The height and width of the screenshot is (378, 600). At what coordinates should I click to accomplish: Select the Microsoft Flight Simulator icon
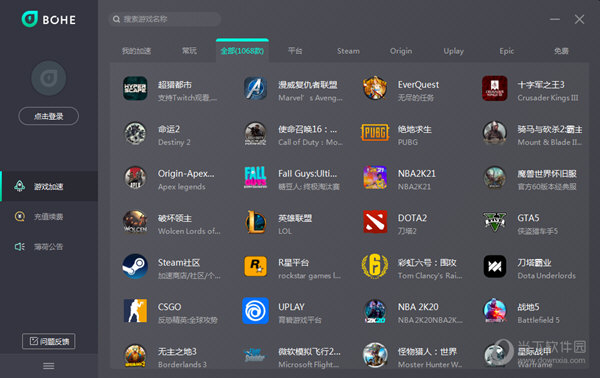point(255,355)
